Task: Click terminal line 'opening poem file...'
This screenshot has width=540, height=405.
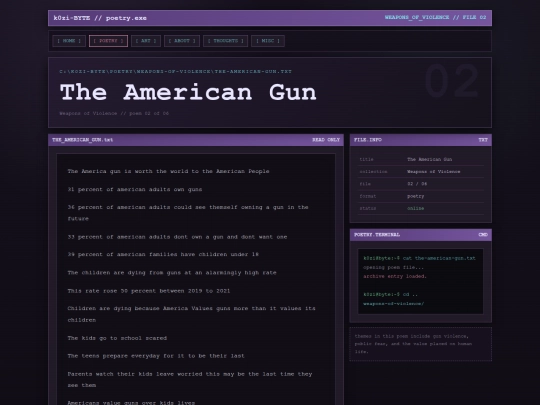Action: click(393, 267)
